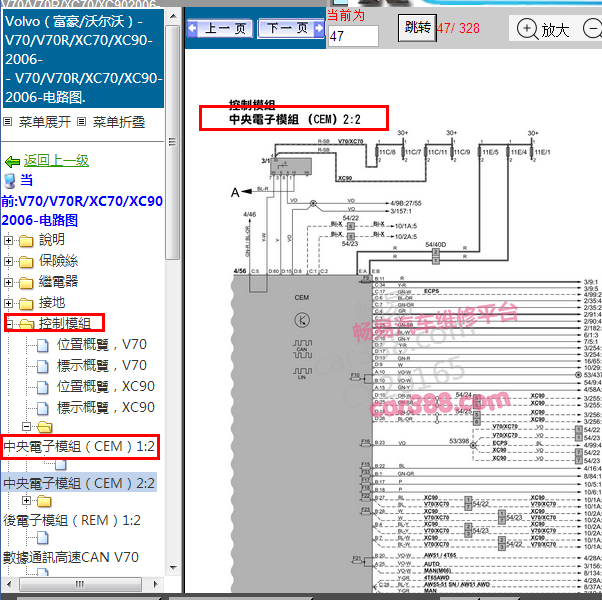This screenshot has width=602, height=600.
Task: Expand the 繼電器 folder
Action: click(8, 282)
